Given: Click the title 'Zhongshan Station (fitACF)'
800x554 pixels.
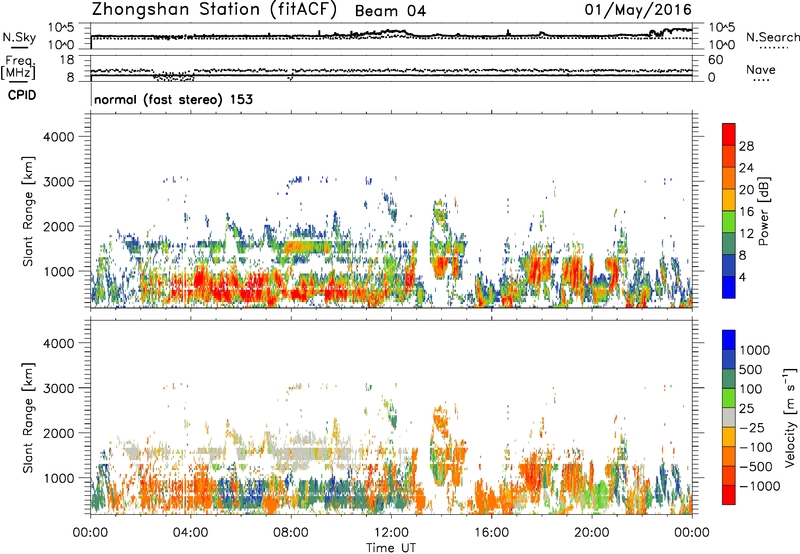Looking at the screenshot, I should click(x=214, y=10).
